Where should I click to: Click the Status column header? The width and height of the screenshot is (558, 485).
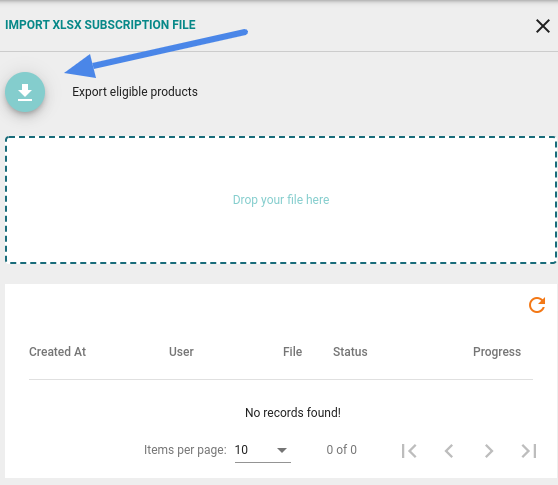click(x=350, y=352)
